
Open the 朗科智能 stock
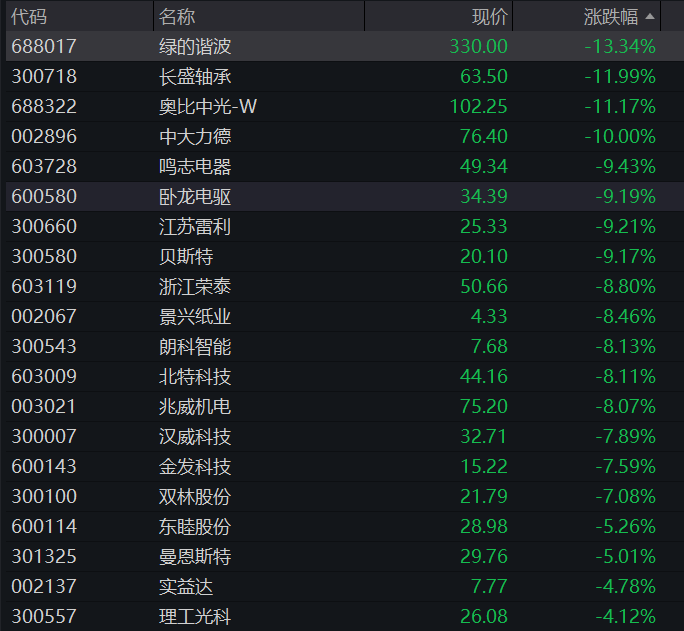(195, 347)
